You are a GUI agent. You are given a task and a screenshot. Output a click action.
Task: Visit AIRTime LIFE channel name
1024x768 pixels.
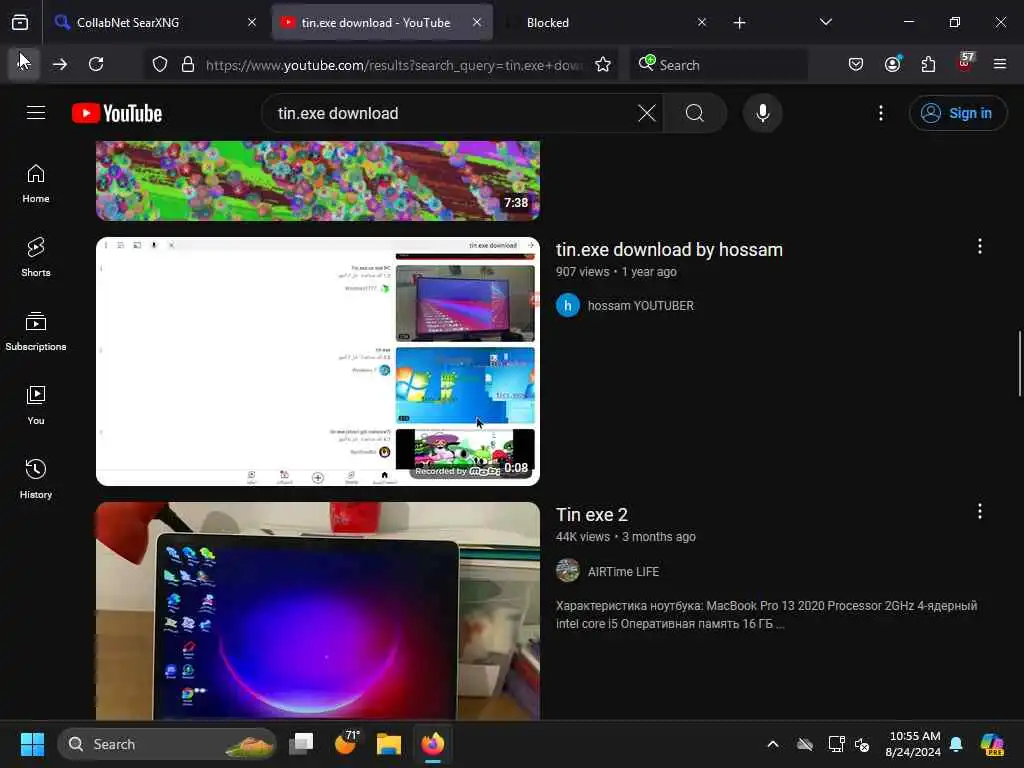coord(623,571)
